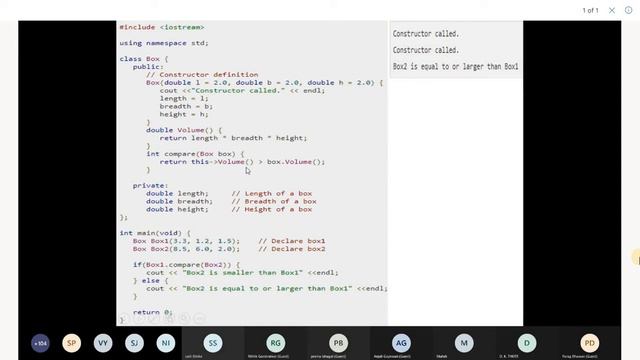Select the SJ participant avatar

[134, 343]
